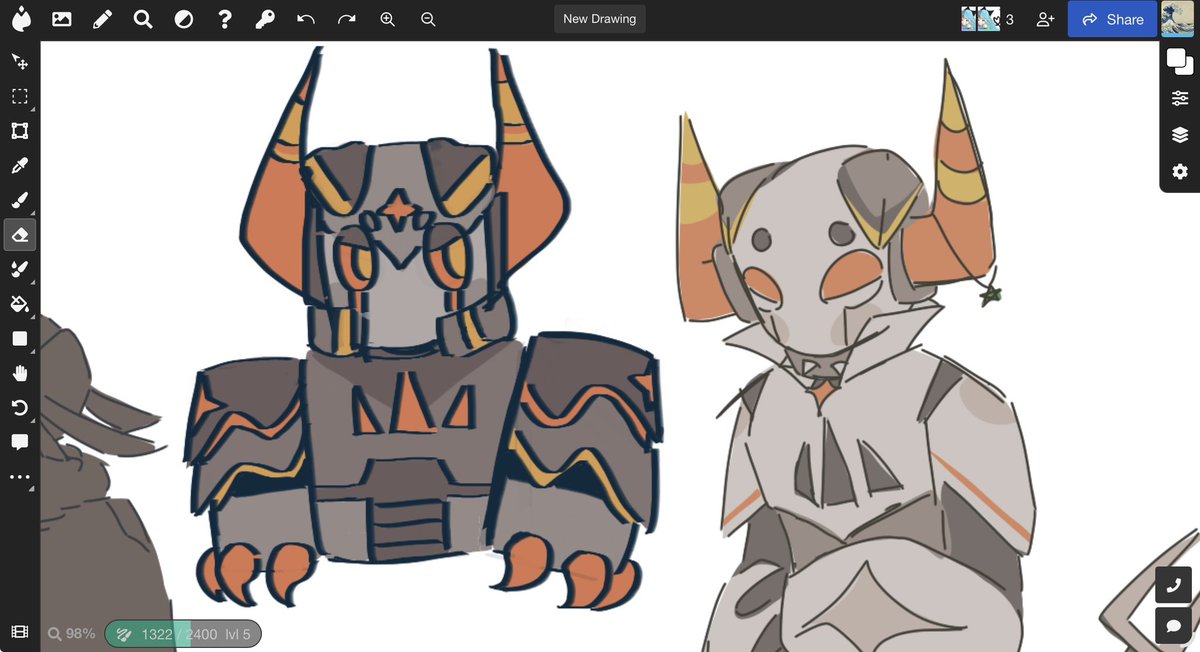Open the foreground/background color swatches
The width and height of the screenshot is (1200, 652).
tap(1180, 61)
